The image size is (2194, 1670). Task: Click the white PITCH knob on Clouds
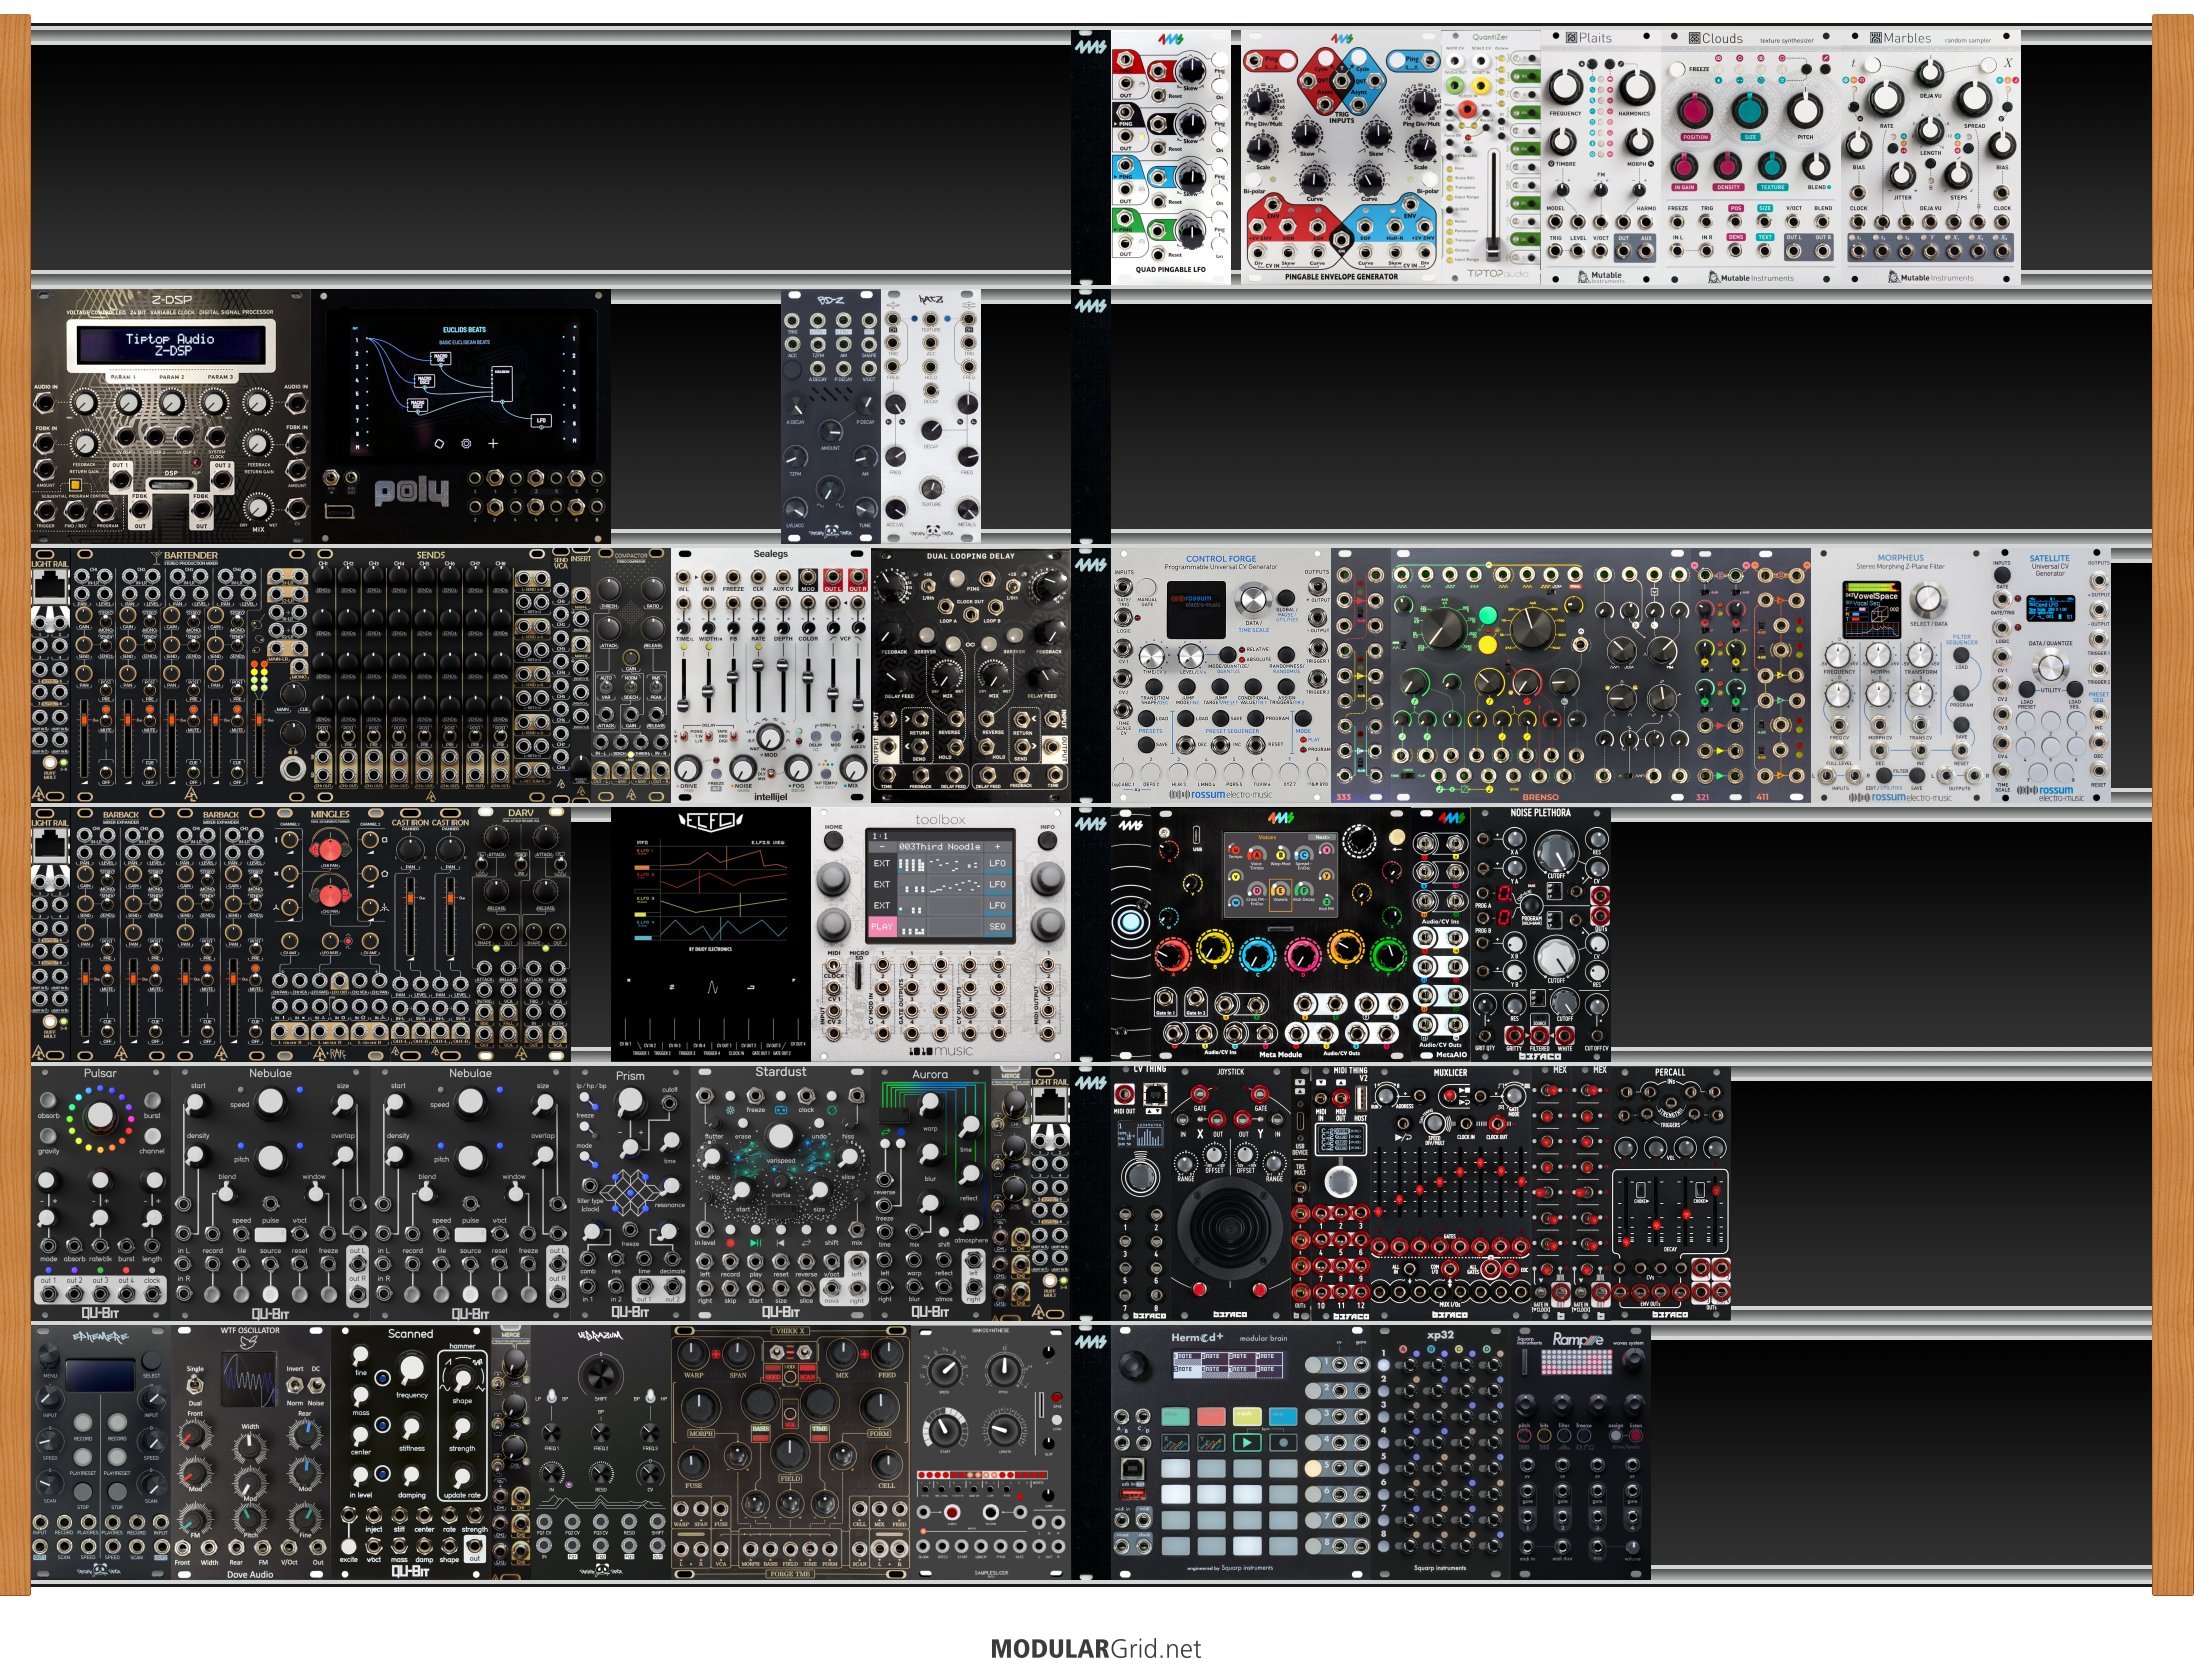coord(1805,111)
